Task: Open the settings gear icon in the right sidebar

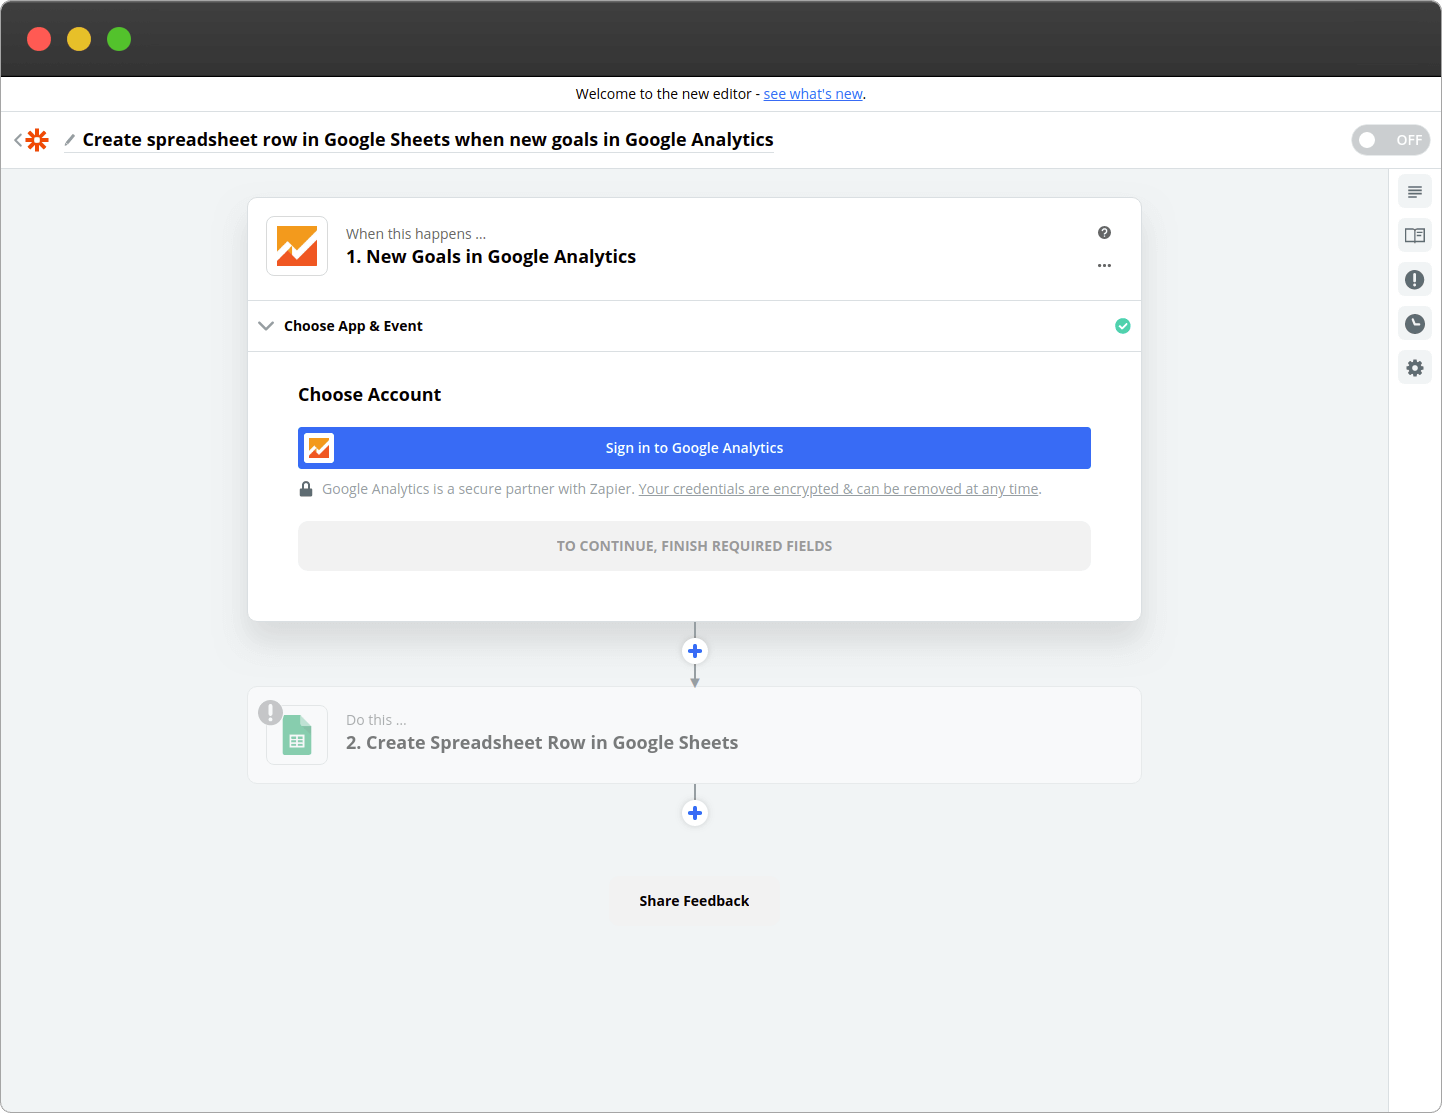Action: pos(1415,368)
